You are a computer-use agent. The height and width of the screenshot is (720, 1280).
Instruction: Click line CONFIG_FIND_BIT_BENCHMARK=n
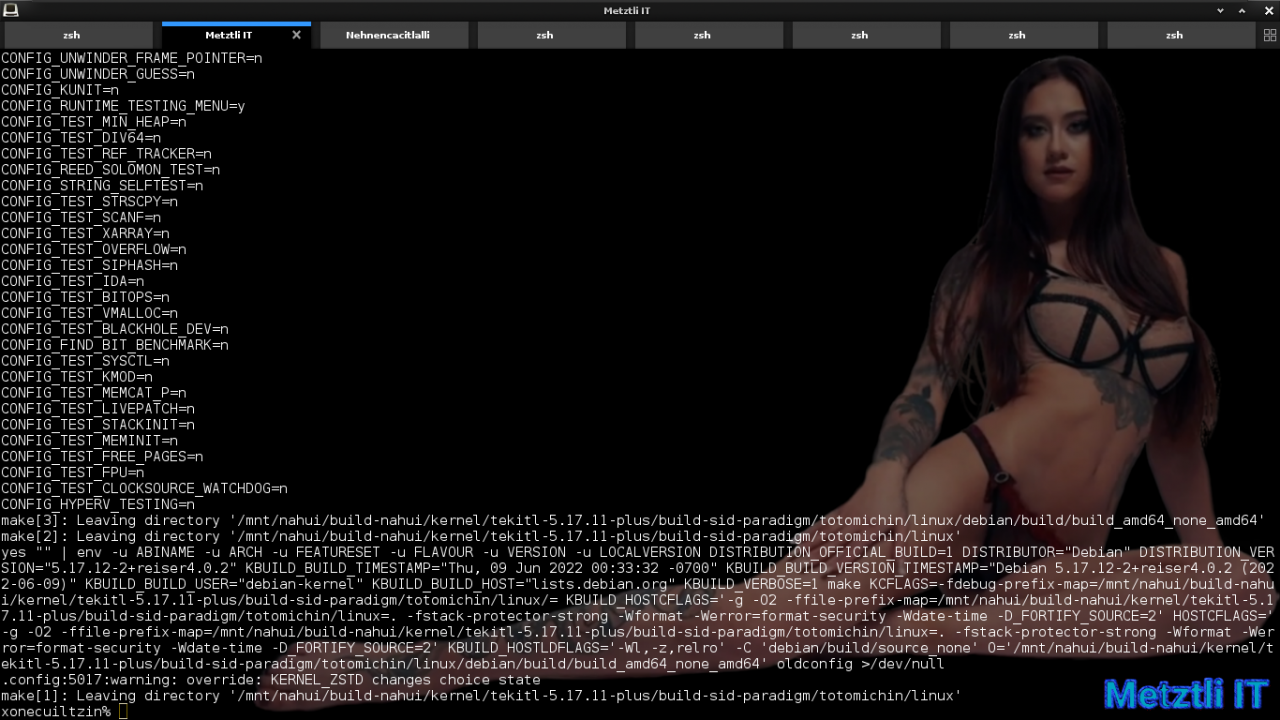(114, 345)
